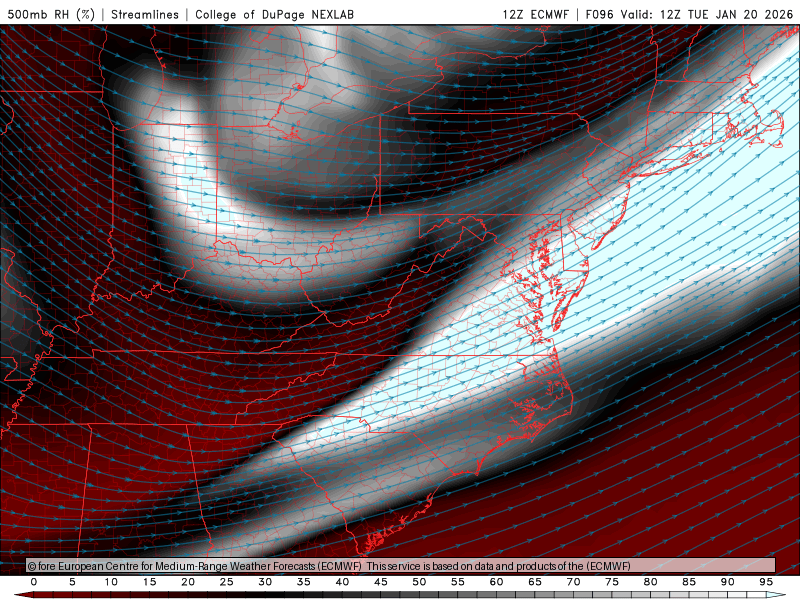The width and height of the screenshot is (800, 600).
Task: Select the "30" scale value
Action: (x=265, y=582)
